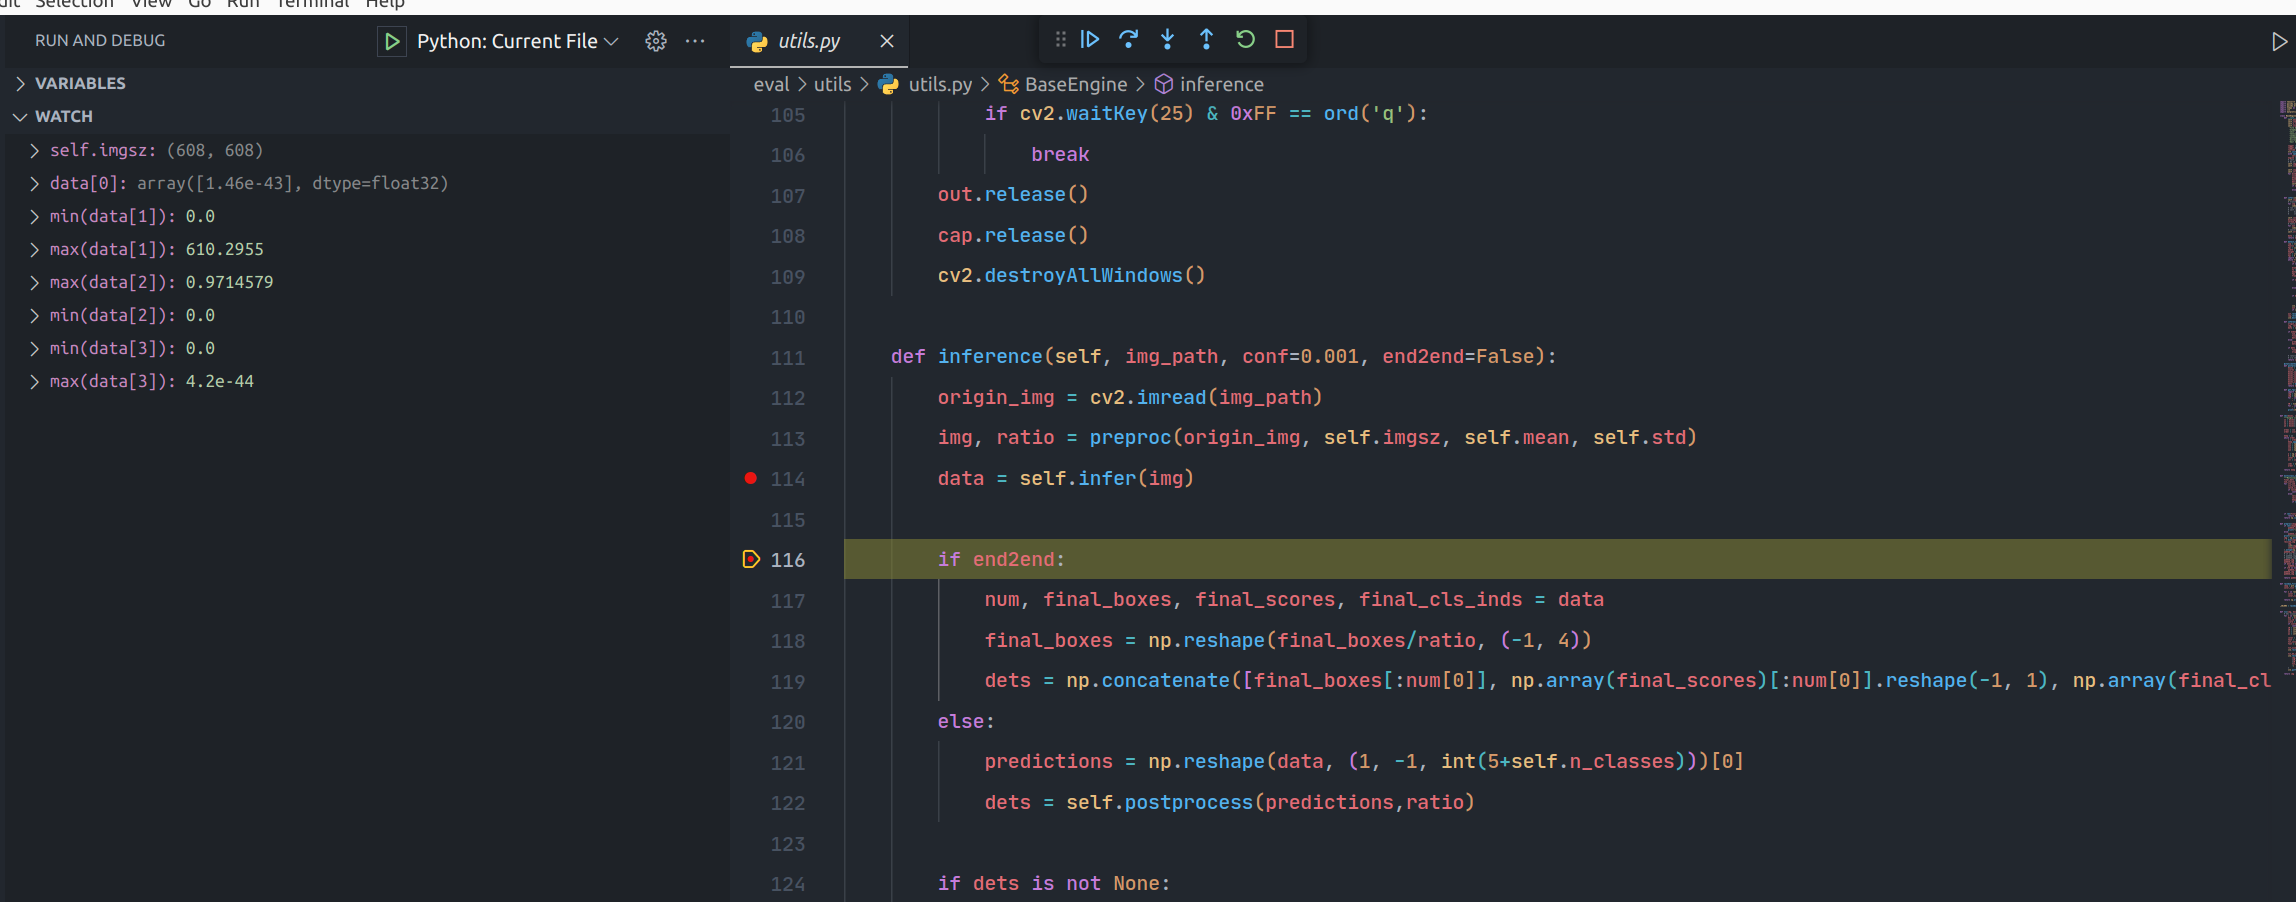Click the Continue debug icon

(x=1089, y=39)
